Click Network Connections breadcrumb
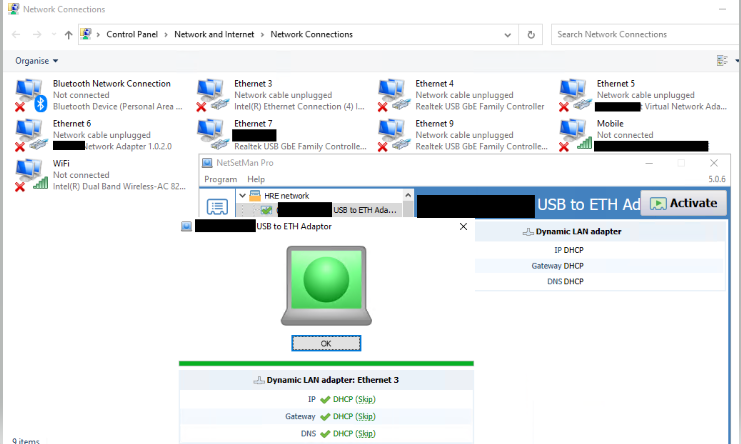741x444 pixels. click(x=311, y=34)
